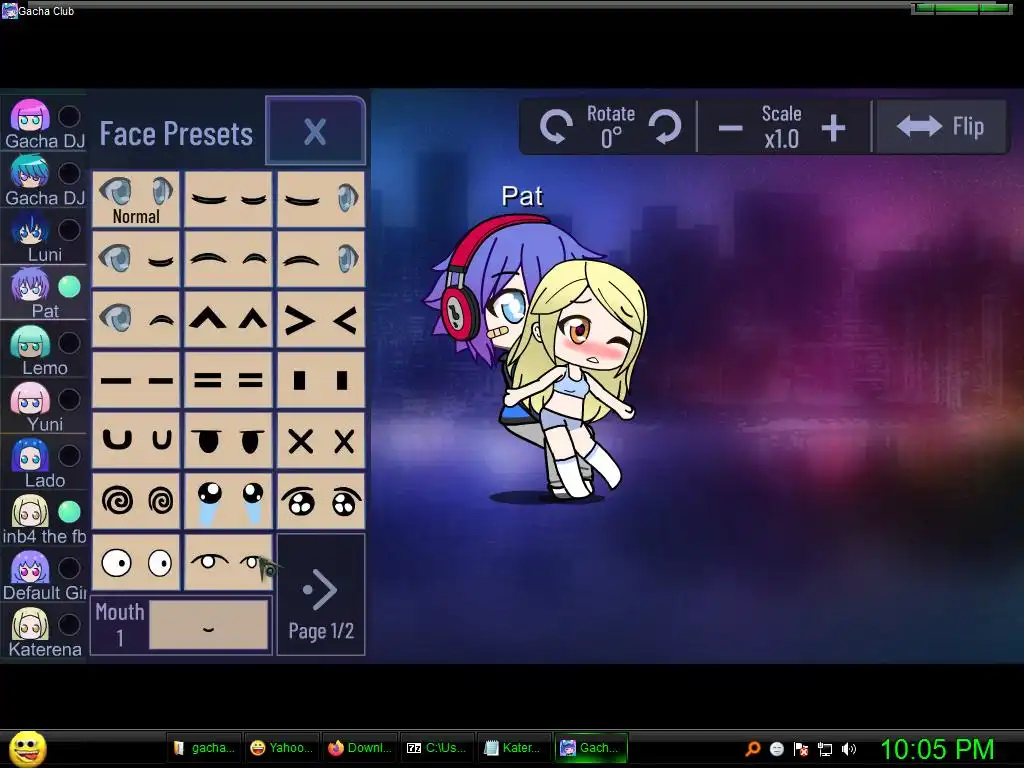
Task: Close the Face Presets panel
Action: click(315, 131)
